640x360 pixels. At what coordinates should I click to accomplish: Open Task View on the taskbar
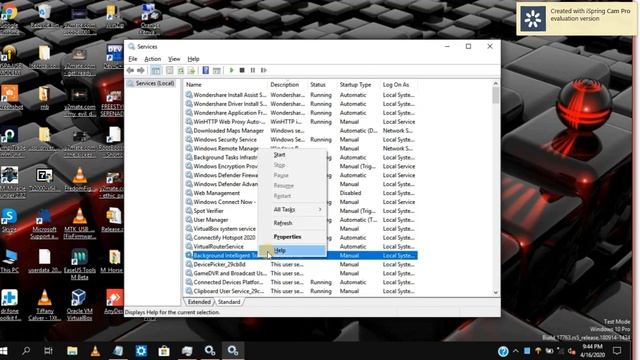(49, 351)
